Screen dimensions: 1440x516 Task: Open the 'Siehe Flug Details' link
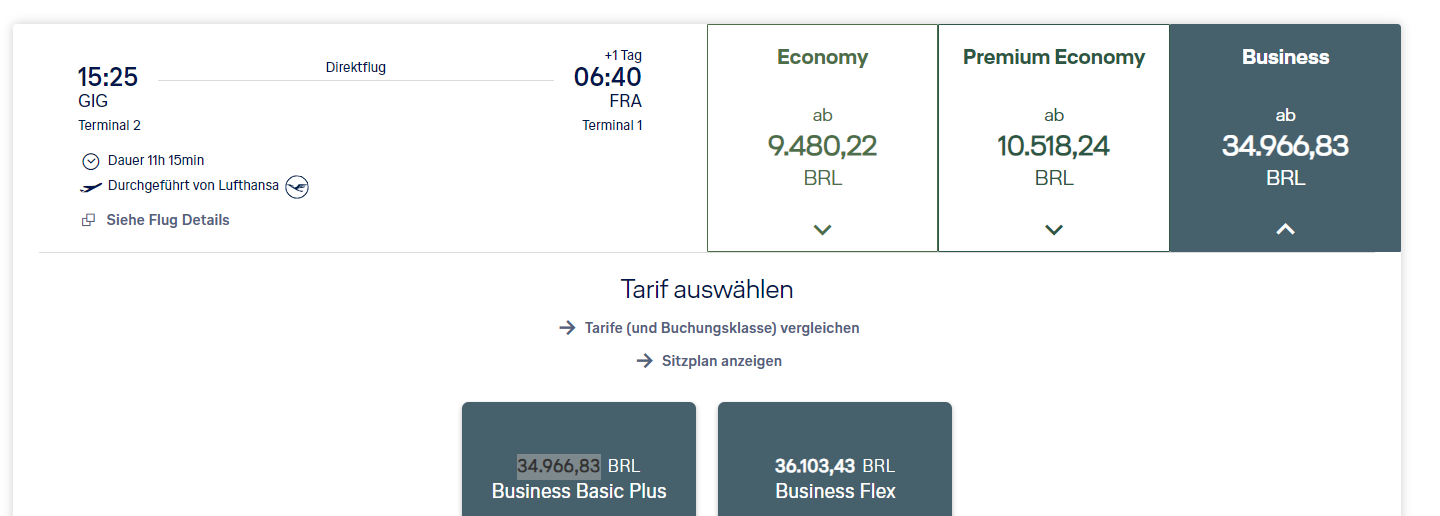(x=168, y=220)
